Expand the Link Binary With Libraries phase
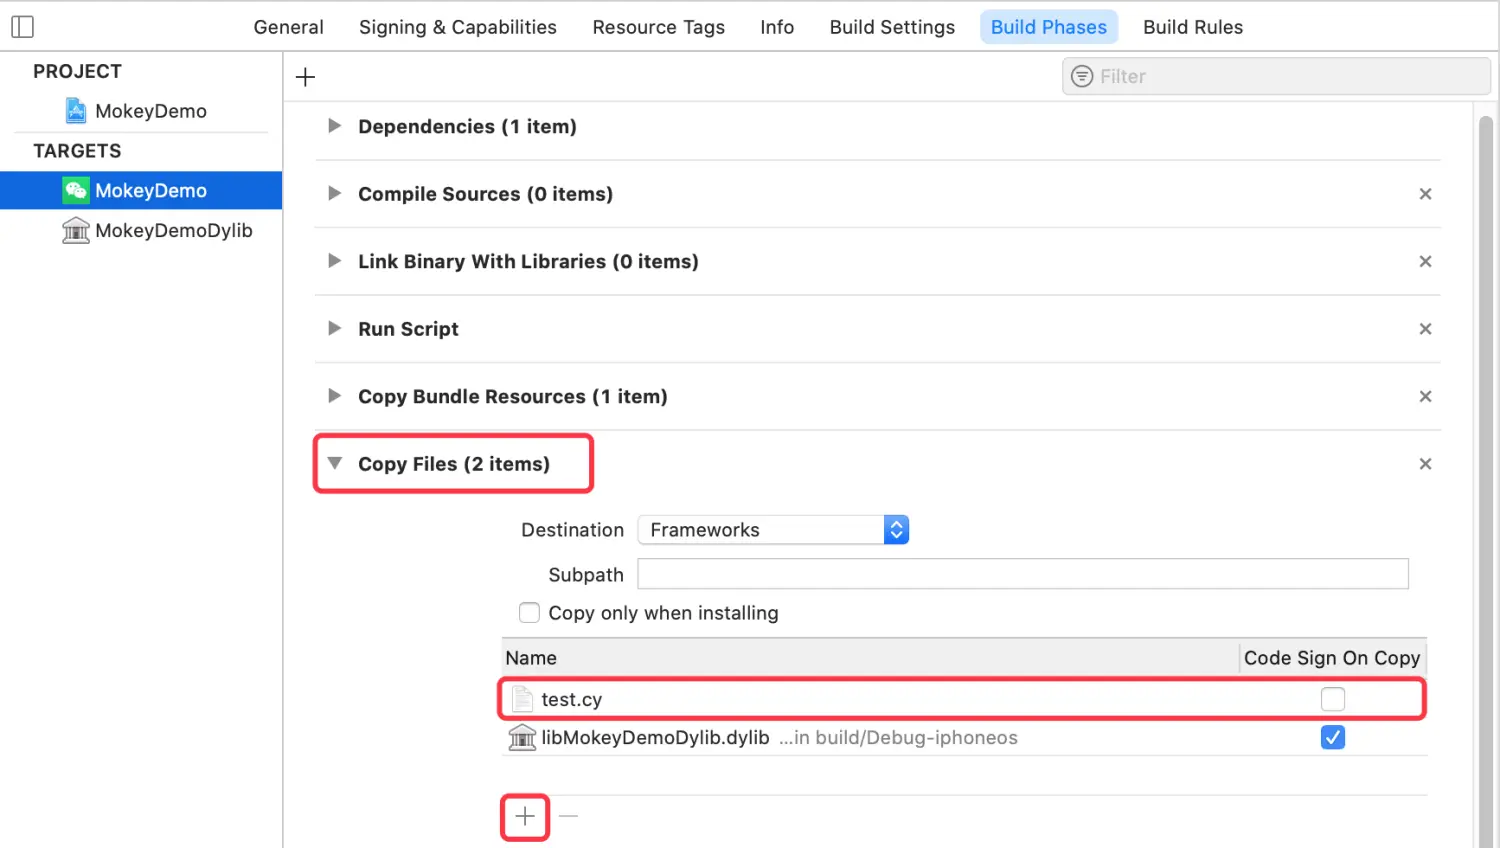Viewport: 1500px width, 848px height. click(335, 261)
